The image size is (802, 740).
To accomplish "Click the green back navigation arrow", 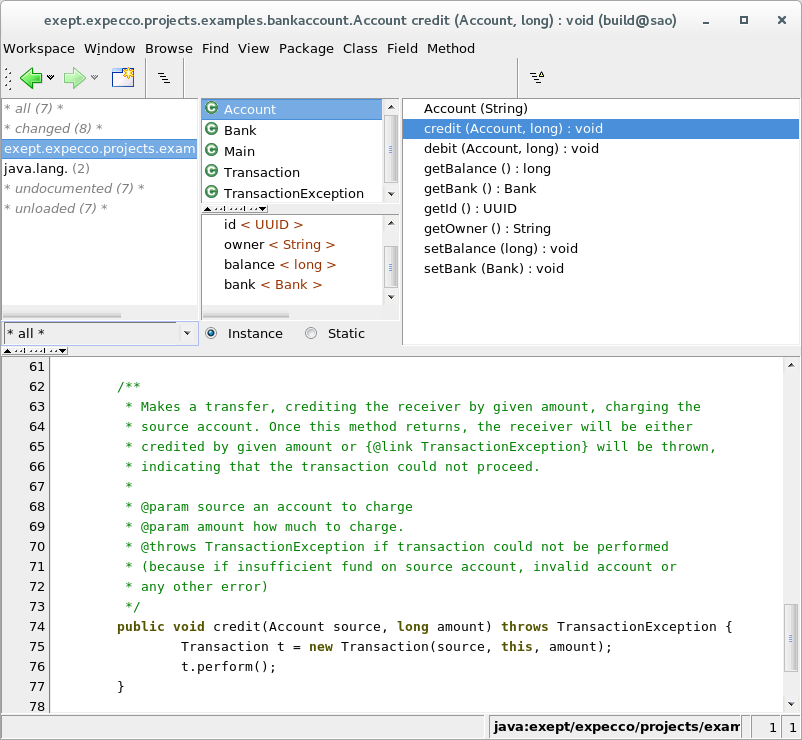I will [x=31, y=77].
